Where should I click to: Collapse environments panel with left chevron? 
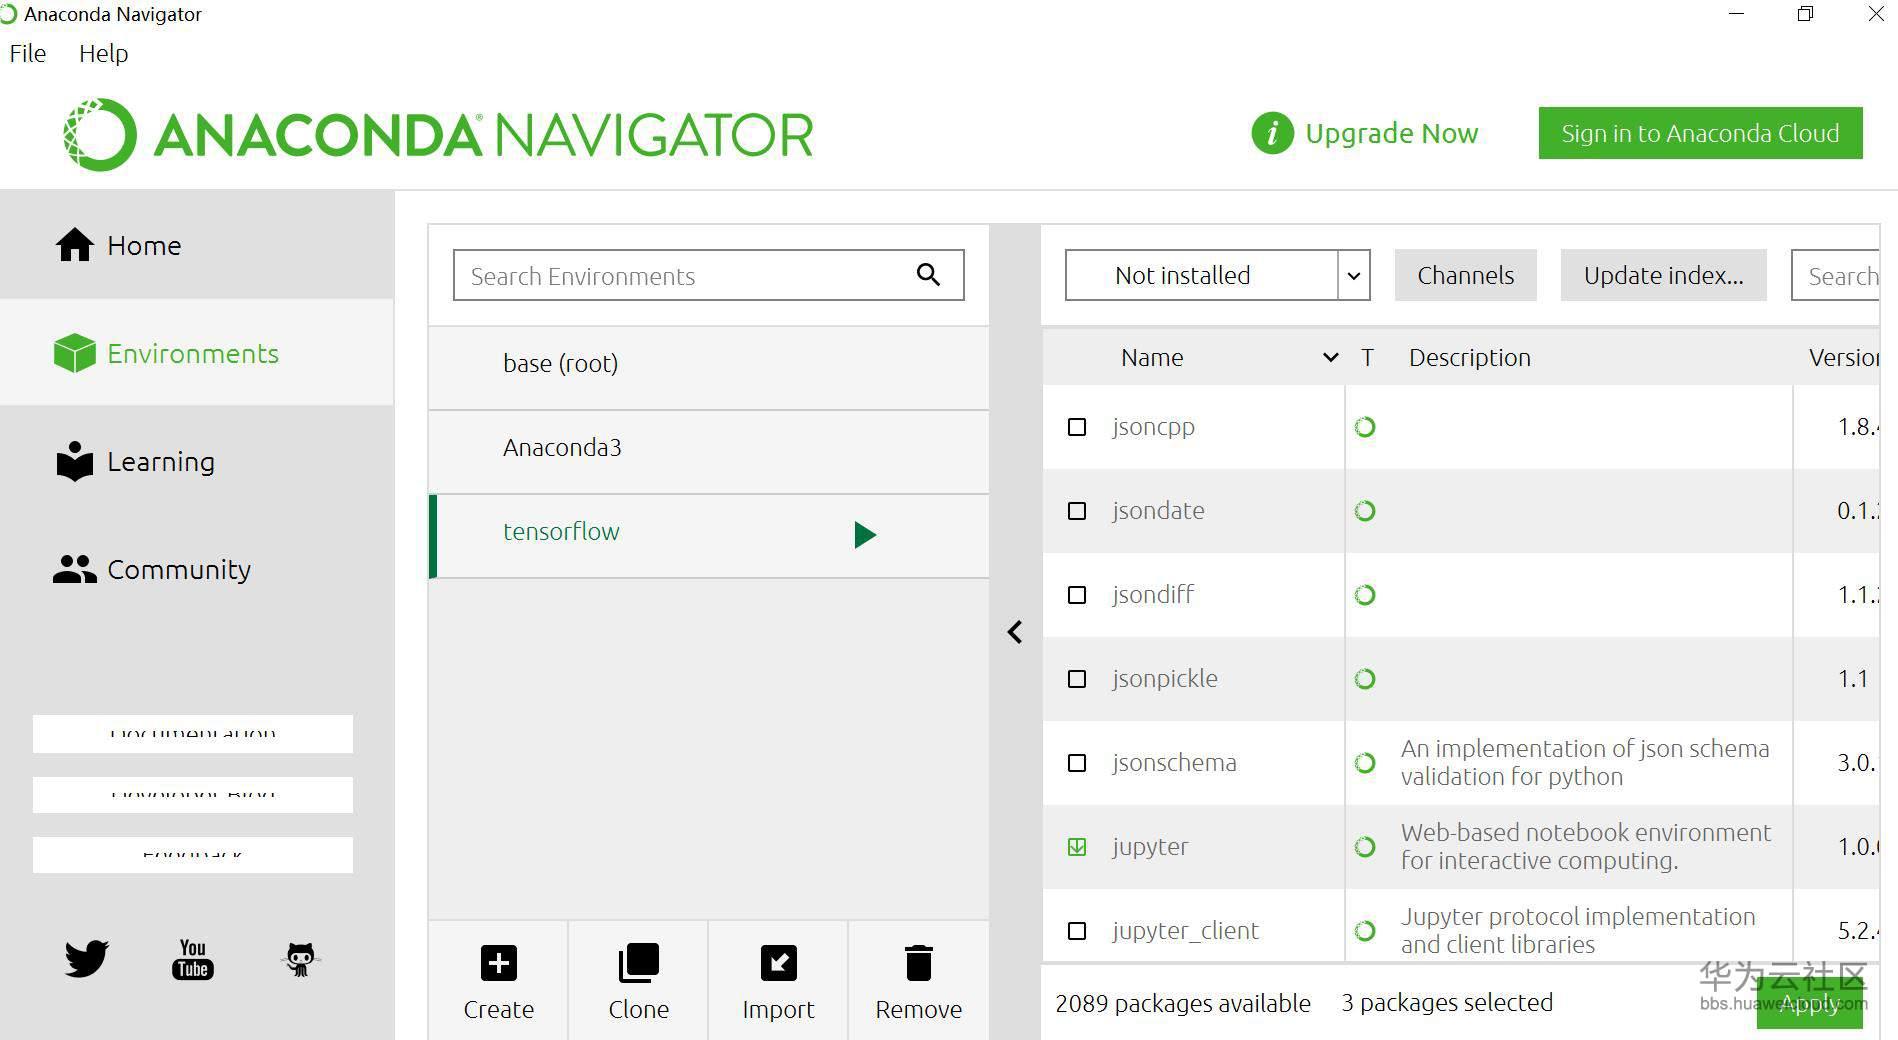pos(1015,632)
